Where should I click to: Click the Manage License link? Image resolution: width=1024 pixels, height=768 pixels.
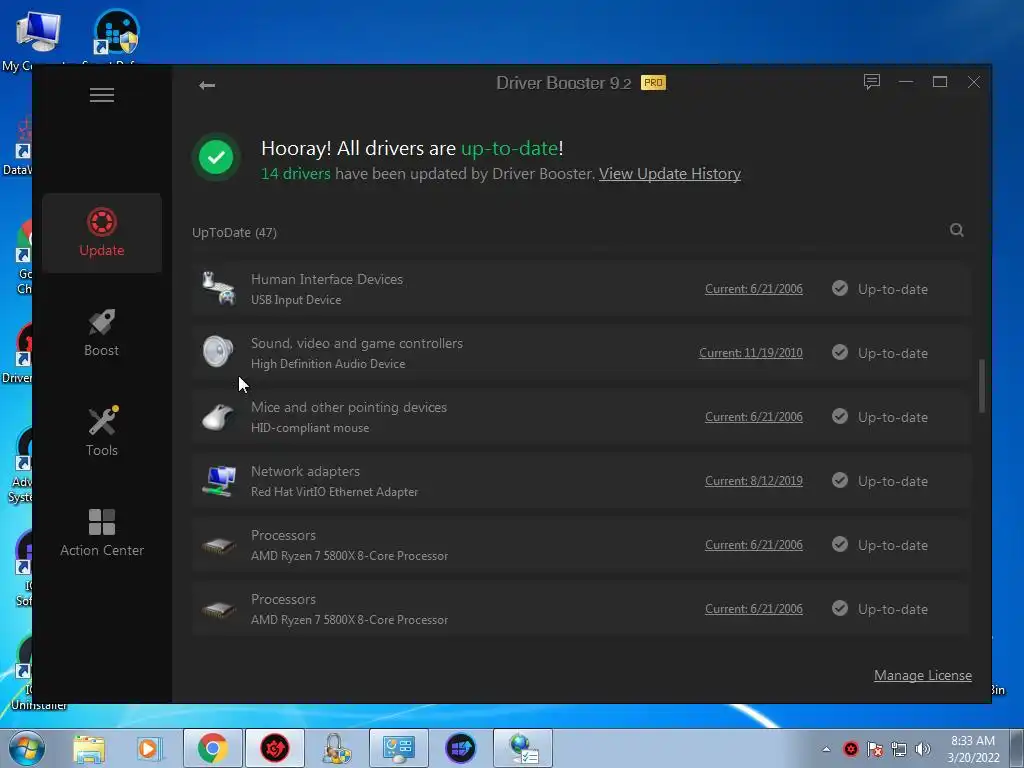tap(922, 675)
